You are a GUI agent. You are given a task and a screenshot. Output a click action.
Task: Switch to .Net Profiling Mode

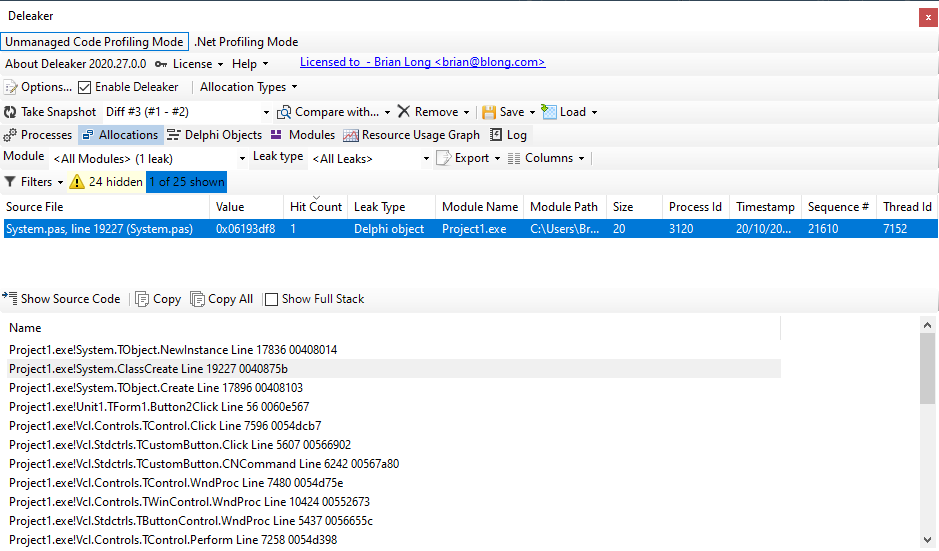click(246, 42)
